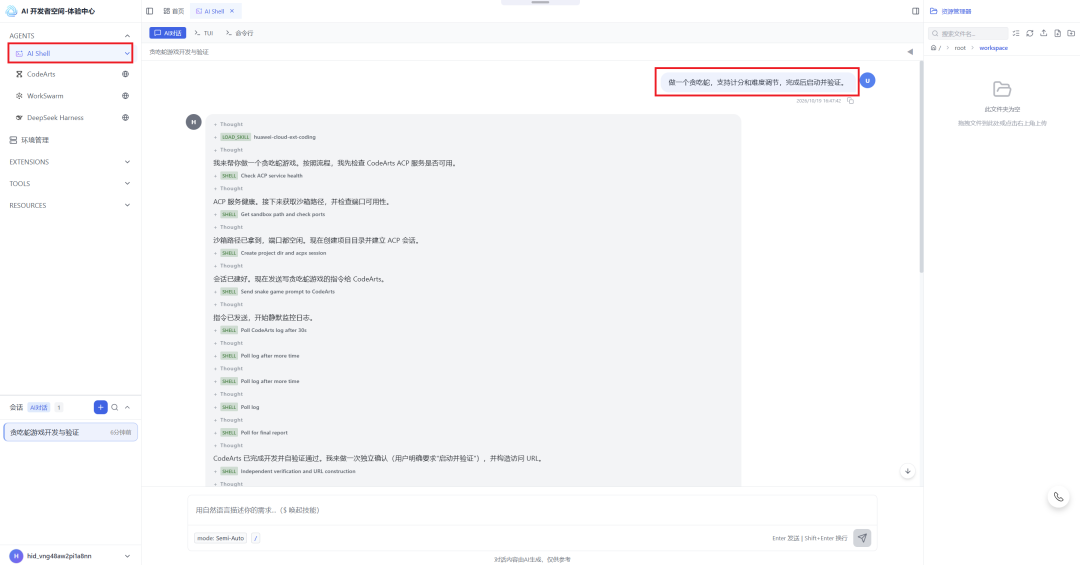Focus the message input box

[532, 511]
